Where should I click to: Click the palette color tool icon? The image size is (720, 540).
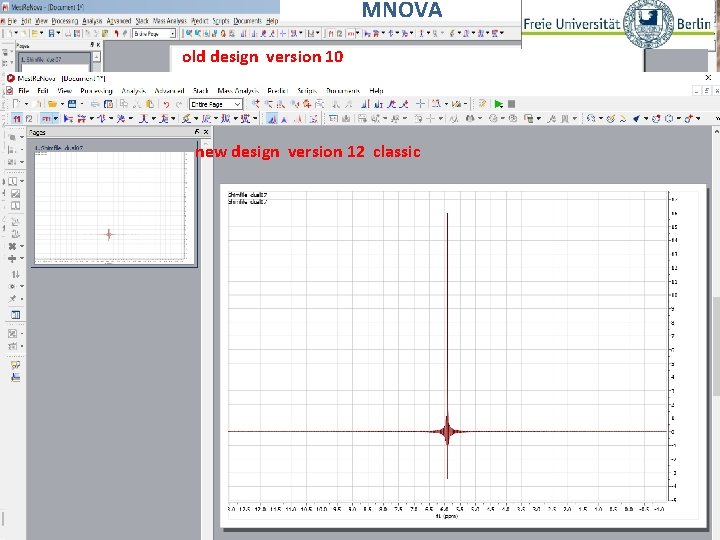point(611,119)
